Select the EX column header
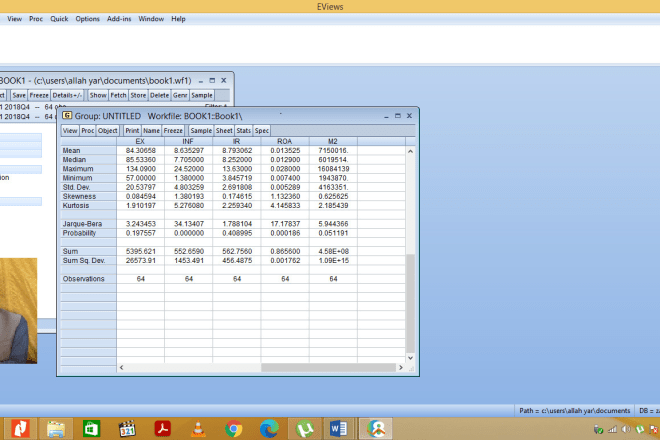Viewport: 660px width, 440px height. click(x=140, y=141)
